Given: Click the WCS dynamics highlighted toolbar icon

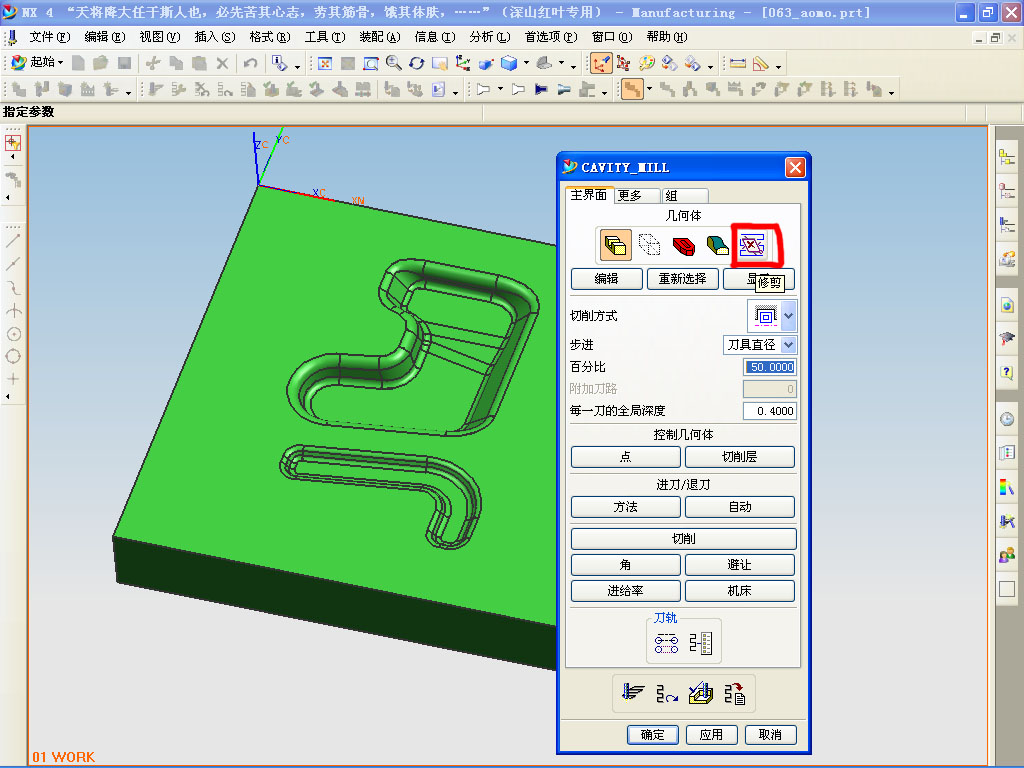Looking at the screenshot, I should click(x=601, y=63).
